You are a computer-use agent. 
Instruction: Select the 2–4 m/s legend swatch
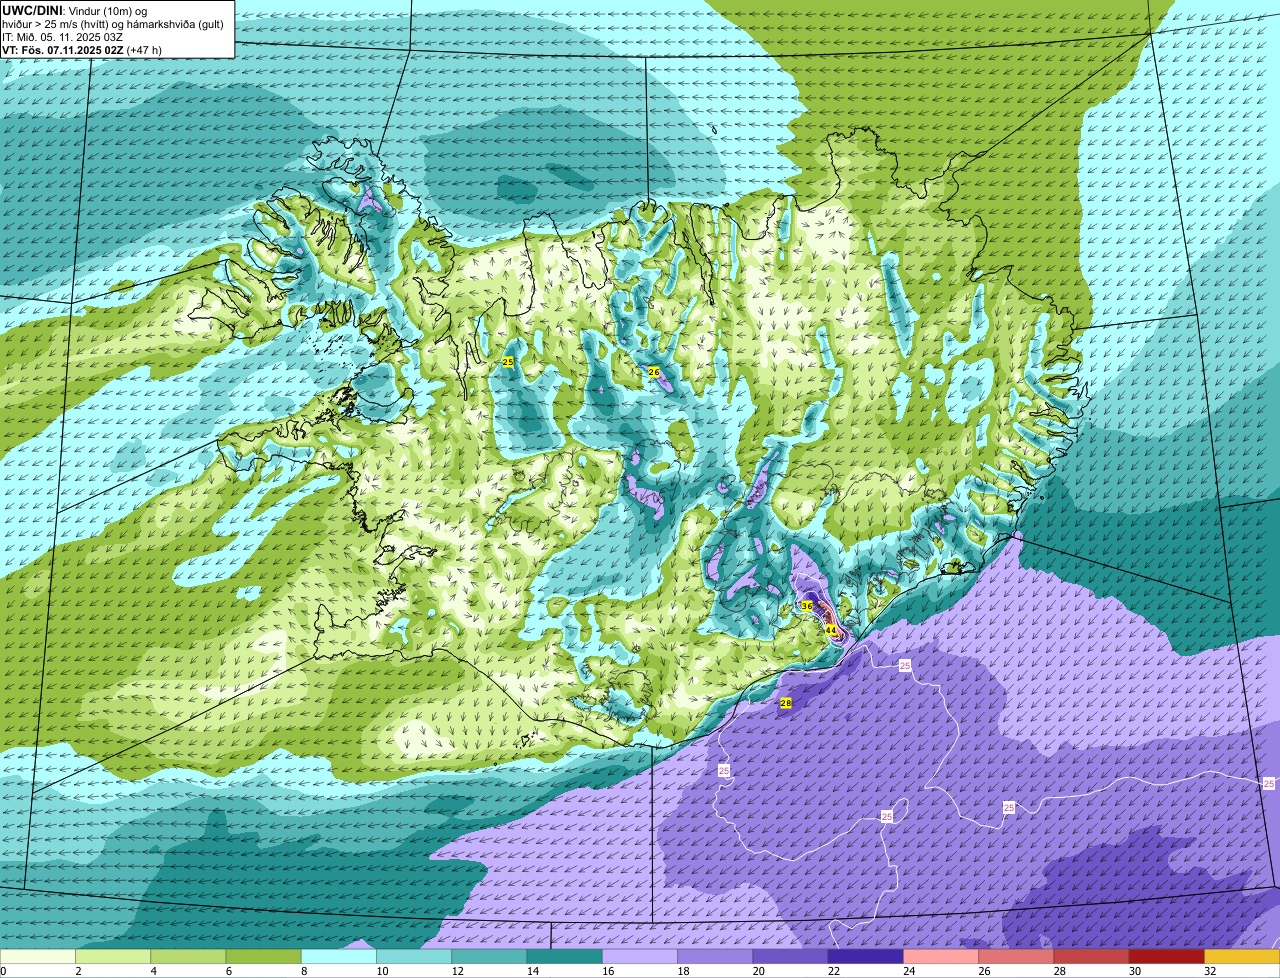113,956
